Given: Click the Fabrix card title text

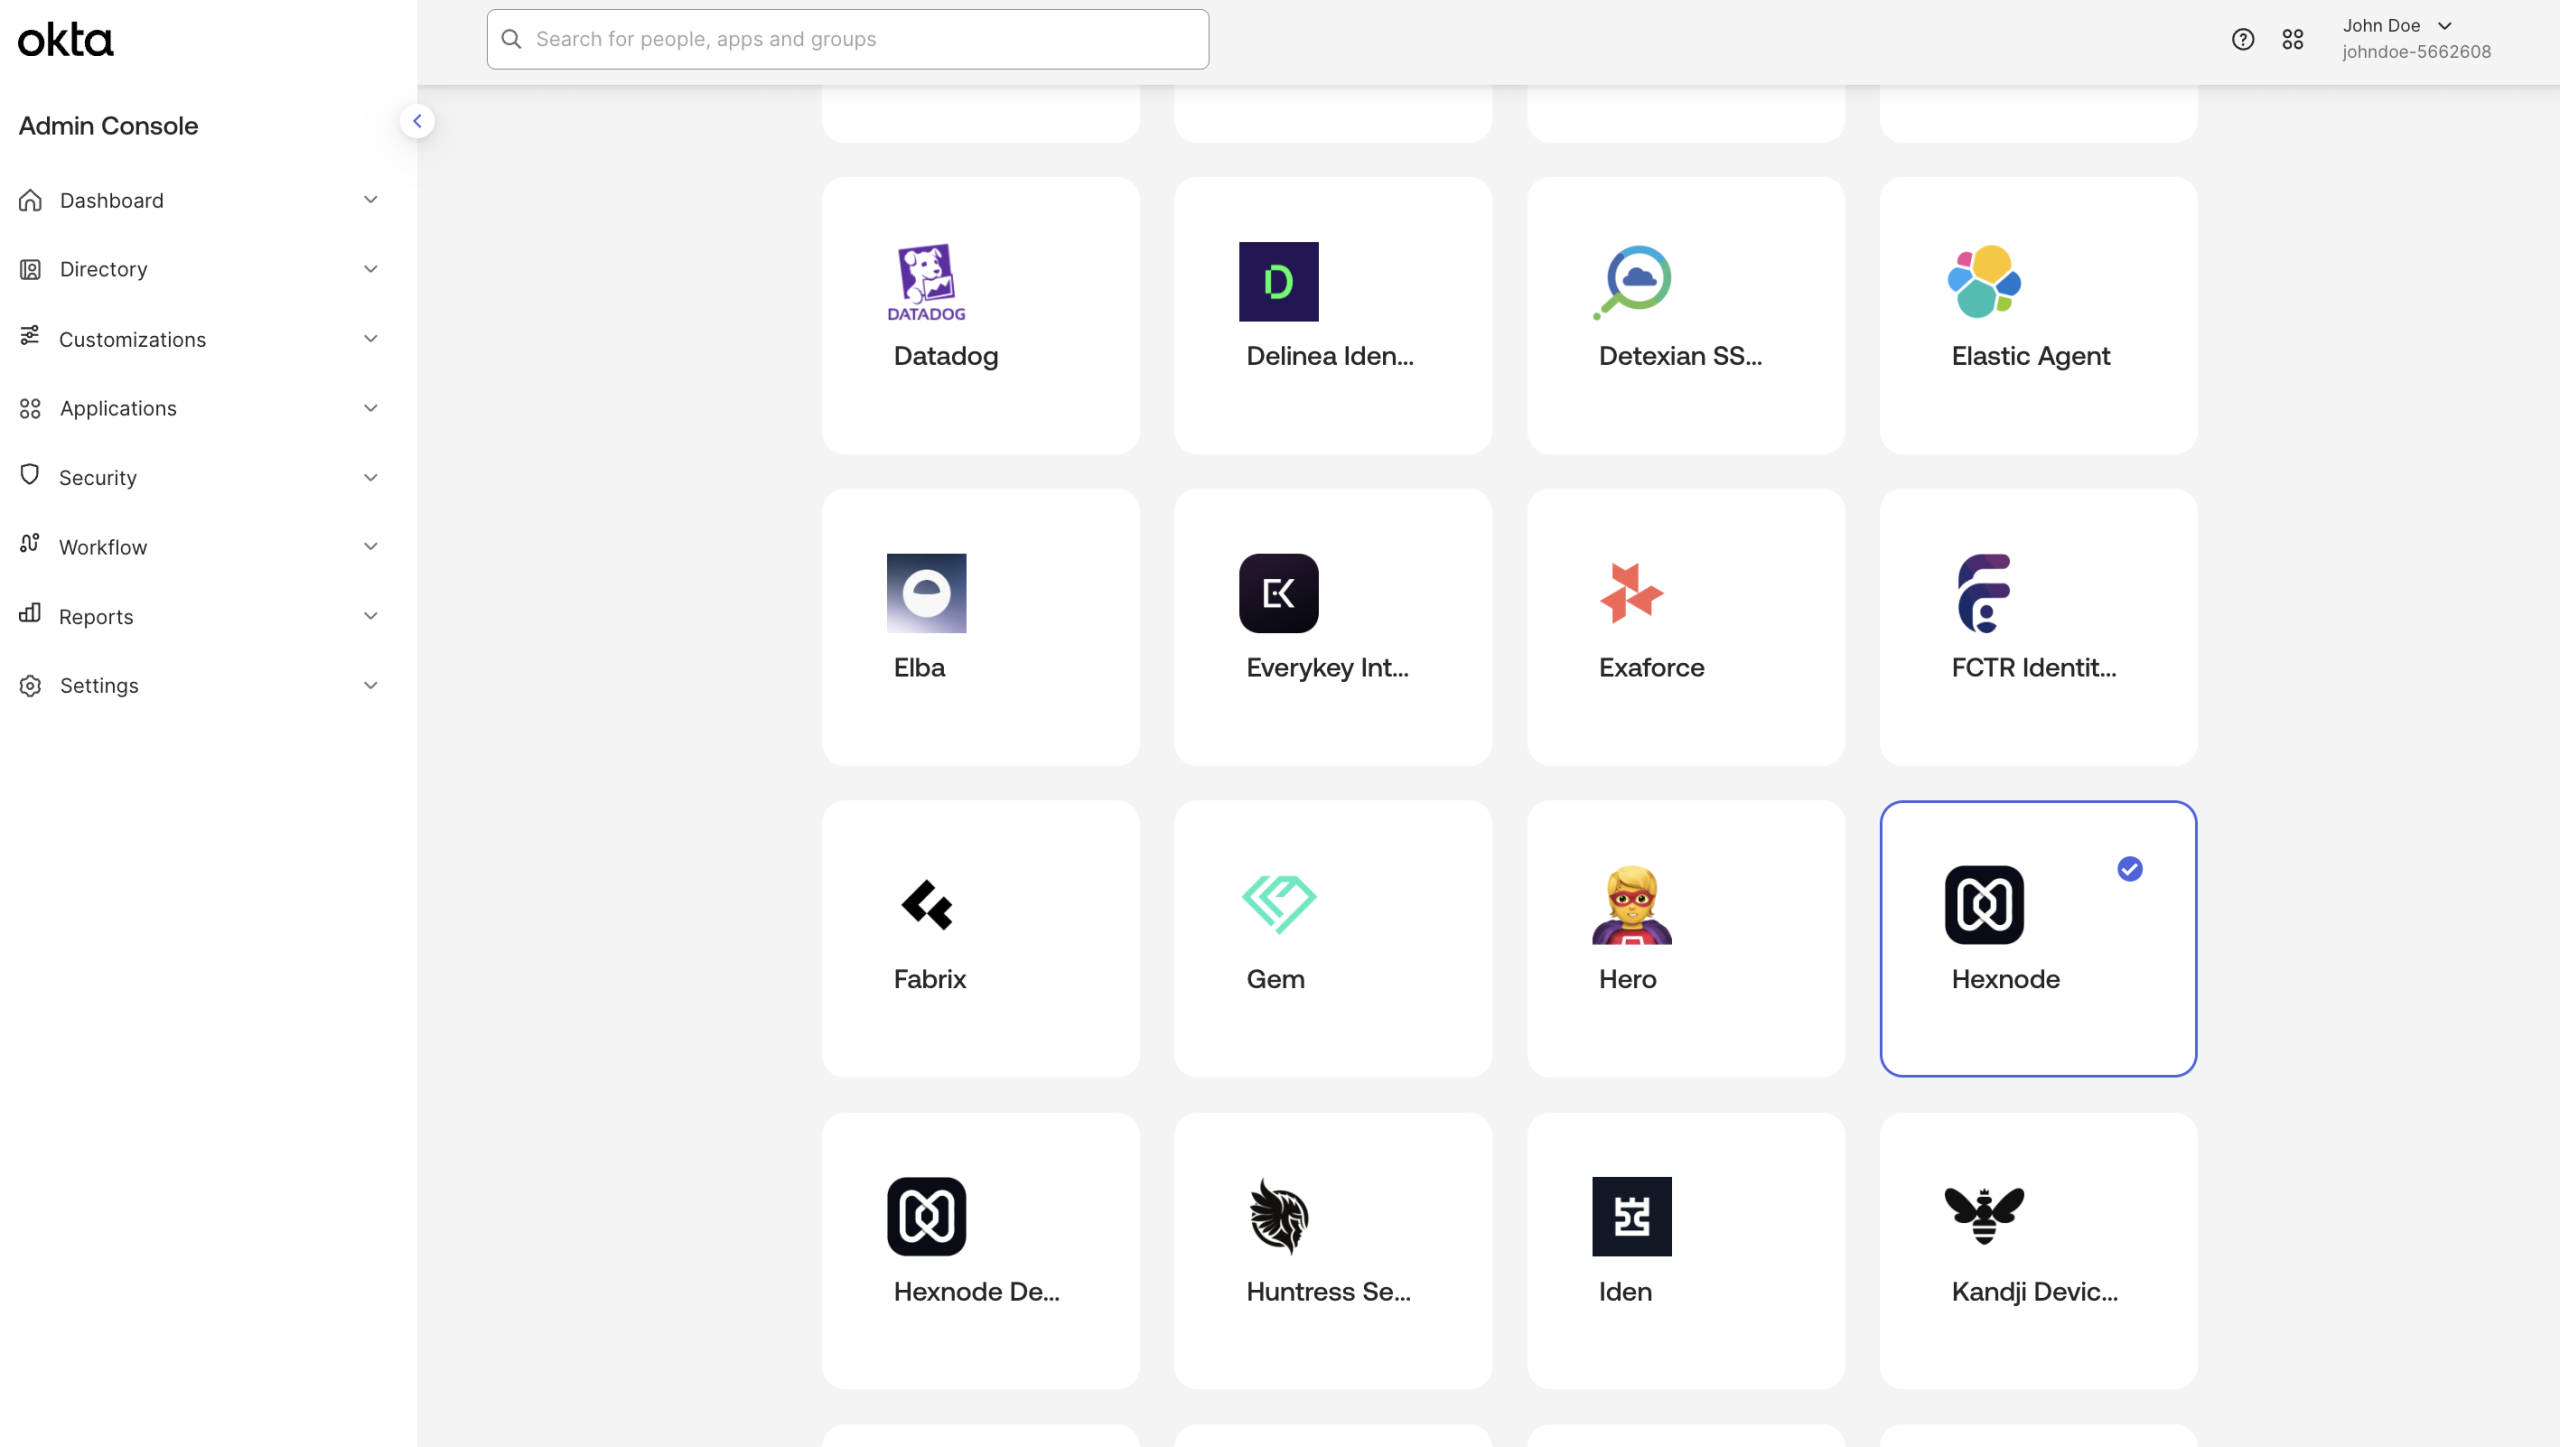Looking at the screenshot, I should coord(929,979).
